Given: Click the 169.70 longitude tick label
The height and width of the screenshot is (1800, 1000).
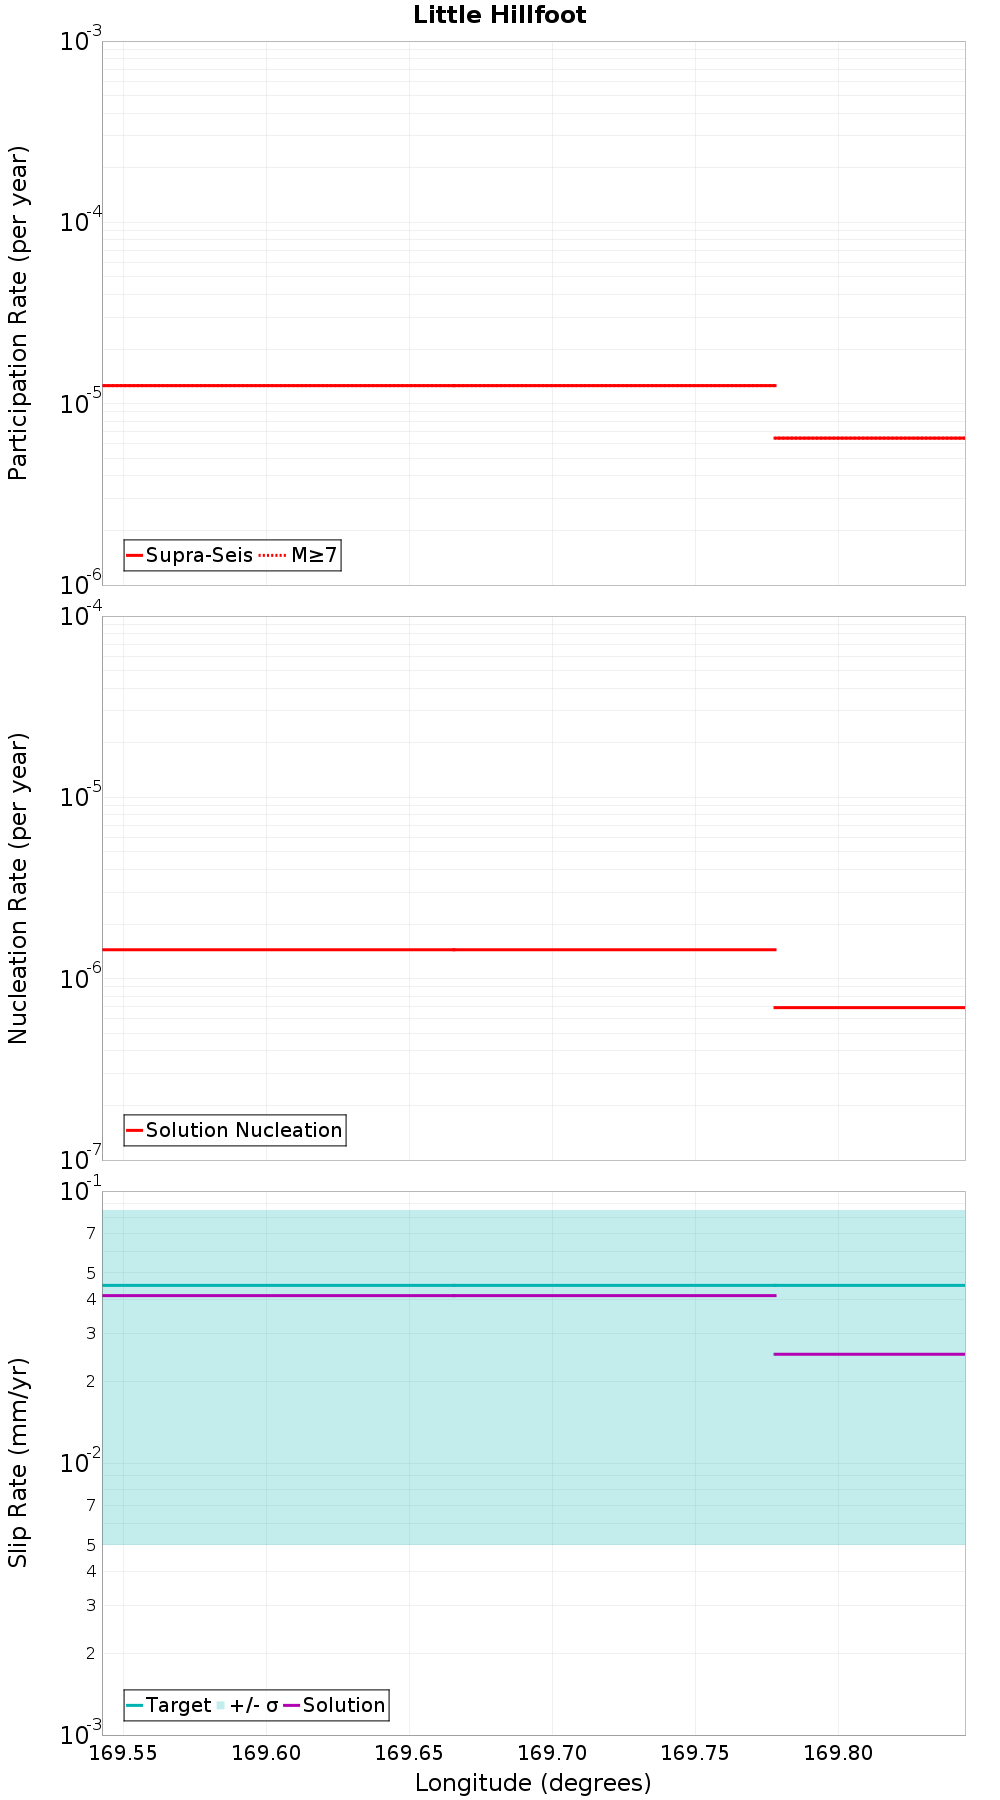Looking at the screenshot, I should point(552,1752).
